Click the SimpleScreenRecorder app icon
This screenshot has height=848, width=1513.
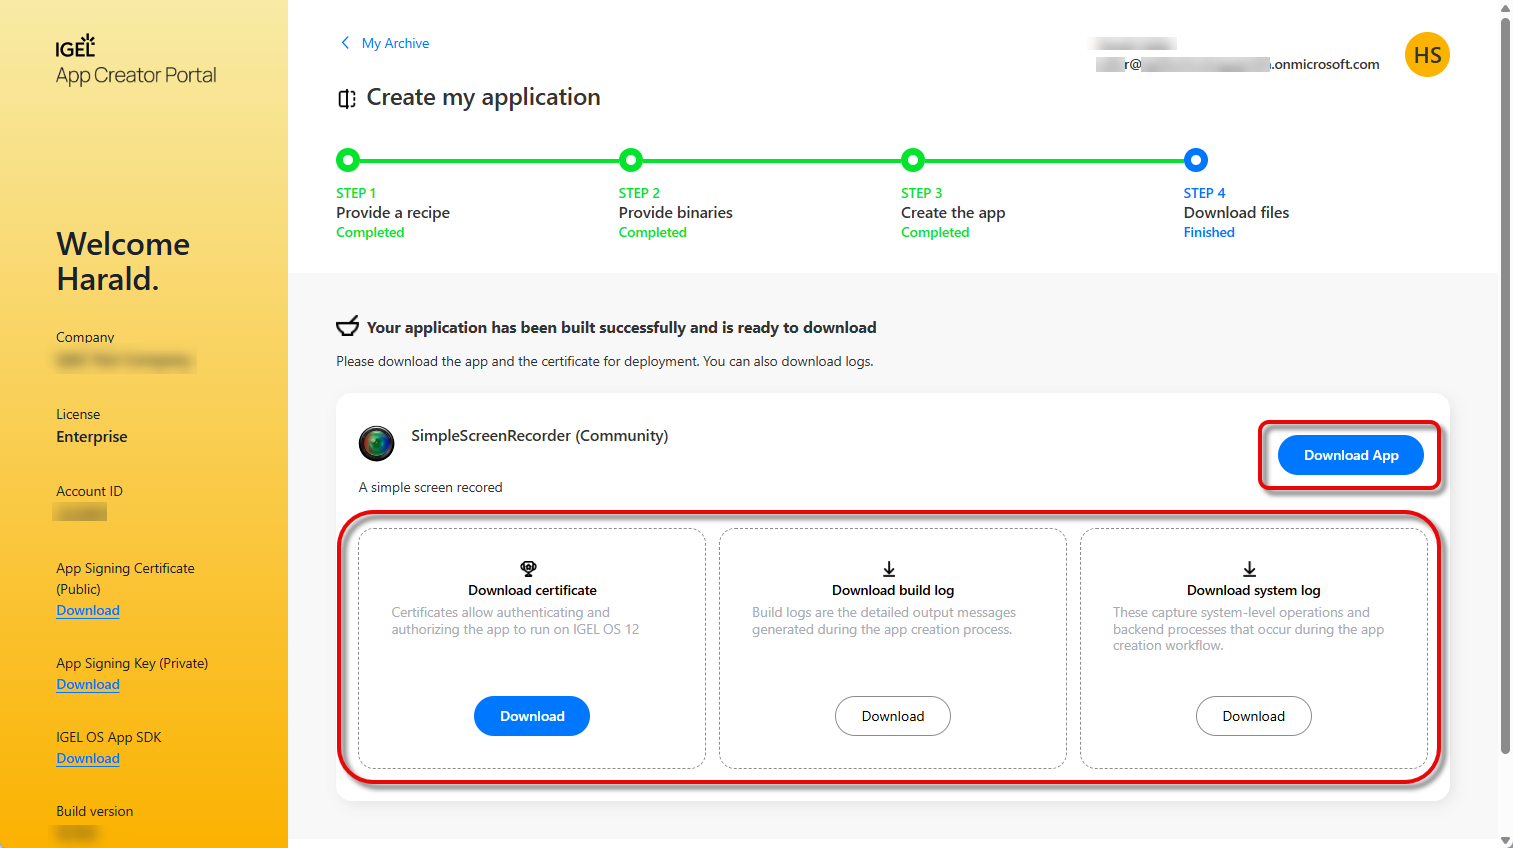click(377, 443)
